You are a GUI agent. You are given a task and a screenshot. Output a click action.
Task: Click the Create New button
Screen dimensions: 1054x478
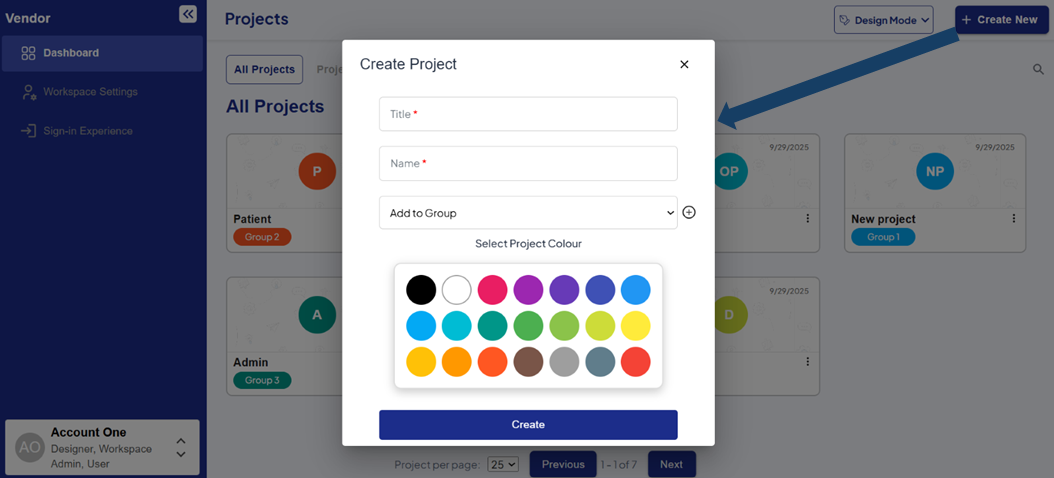click(x=1001, y=20)
